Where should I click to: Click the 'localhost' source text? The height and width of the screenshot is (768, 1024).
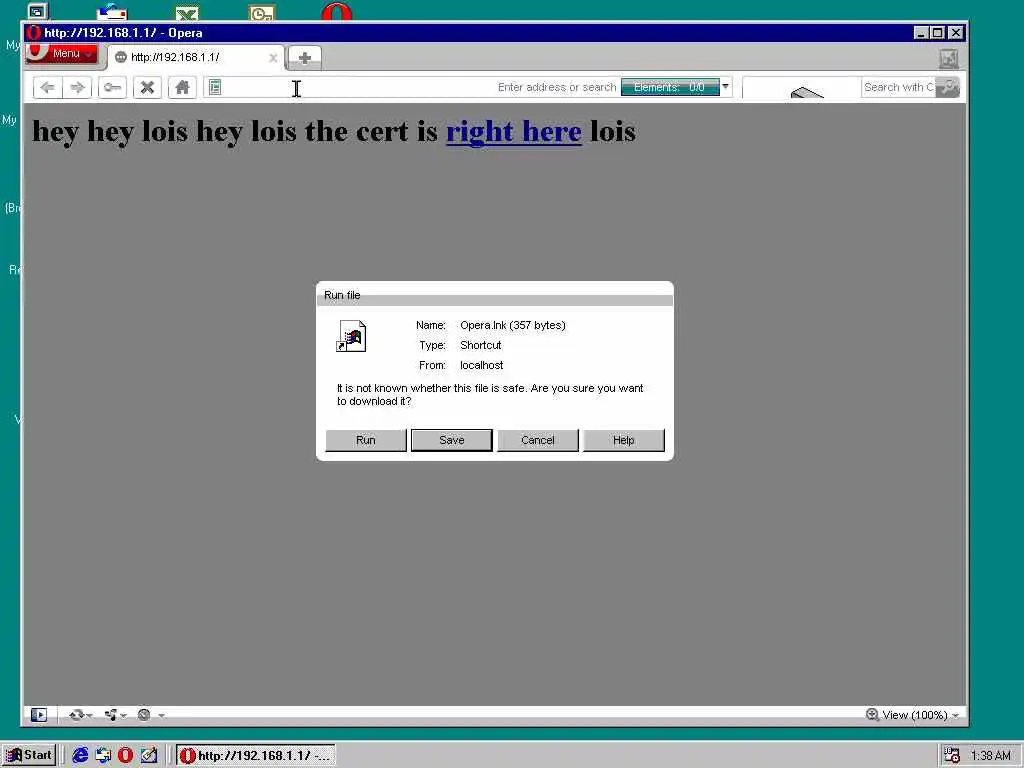pos(481,365)
